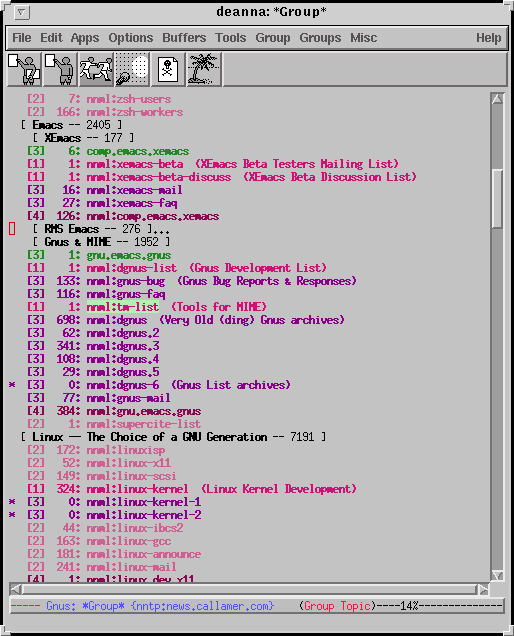This screenshot has height=636, width=514.
Task: Open the Options menu
Action: 131,38
